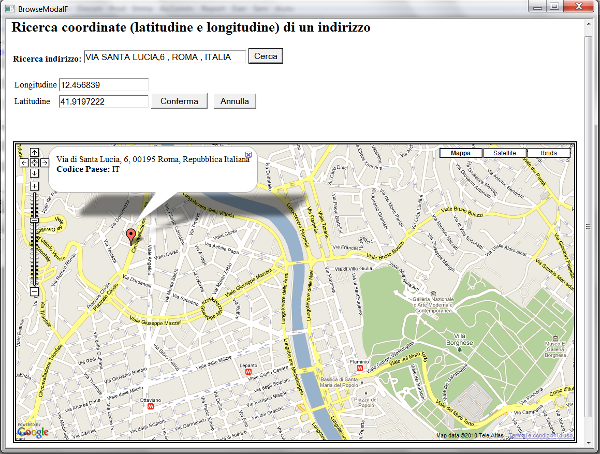Switch to Mappa map view
Screen dimensions: 600x454
coord(461,153)
